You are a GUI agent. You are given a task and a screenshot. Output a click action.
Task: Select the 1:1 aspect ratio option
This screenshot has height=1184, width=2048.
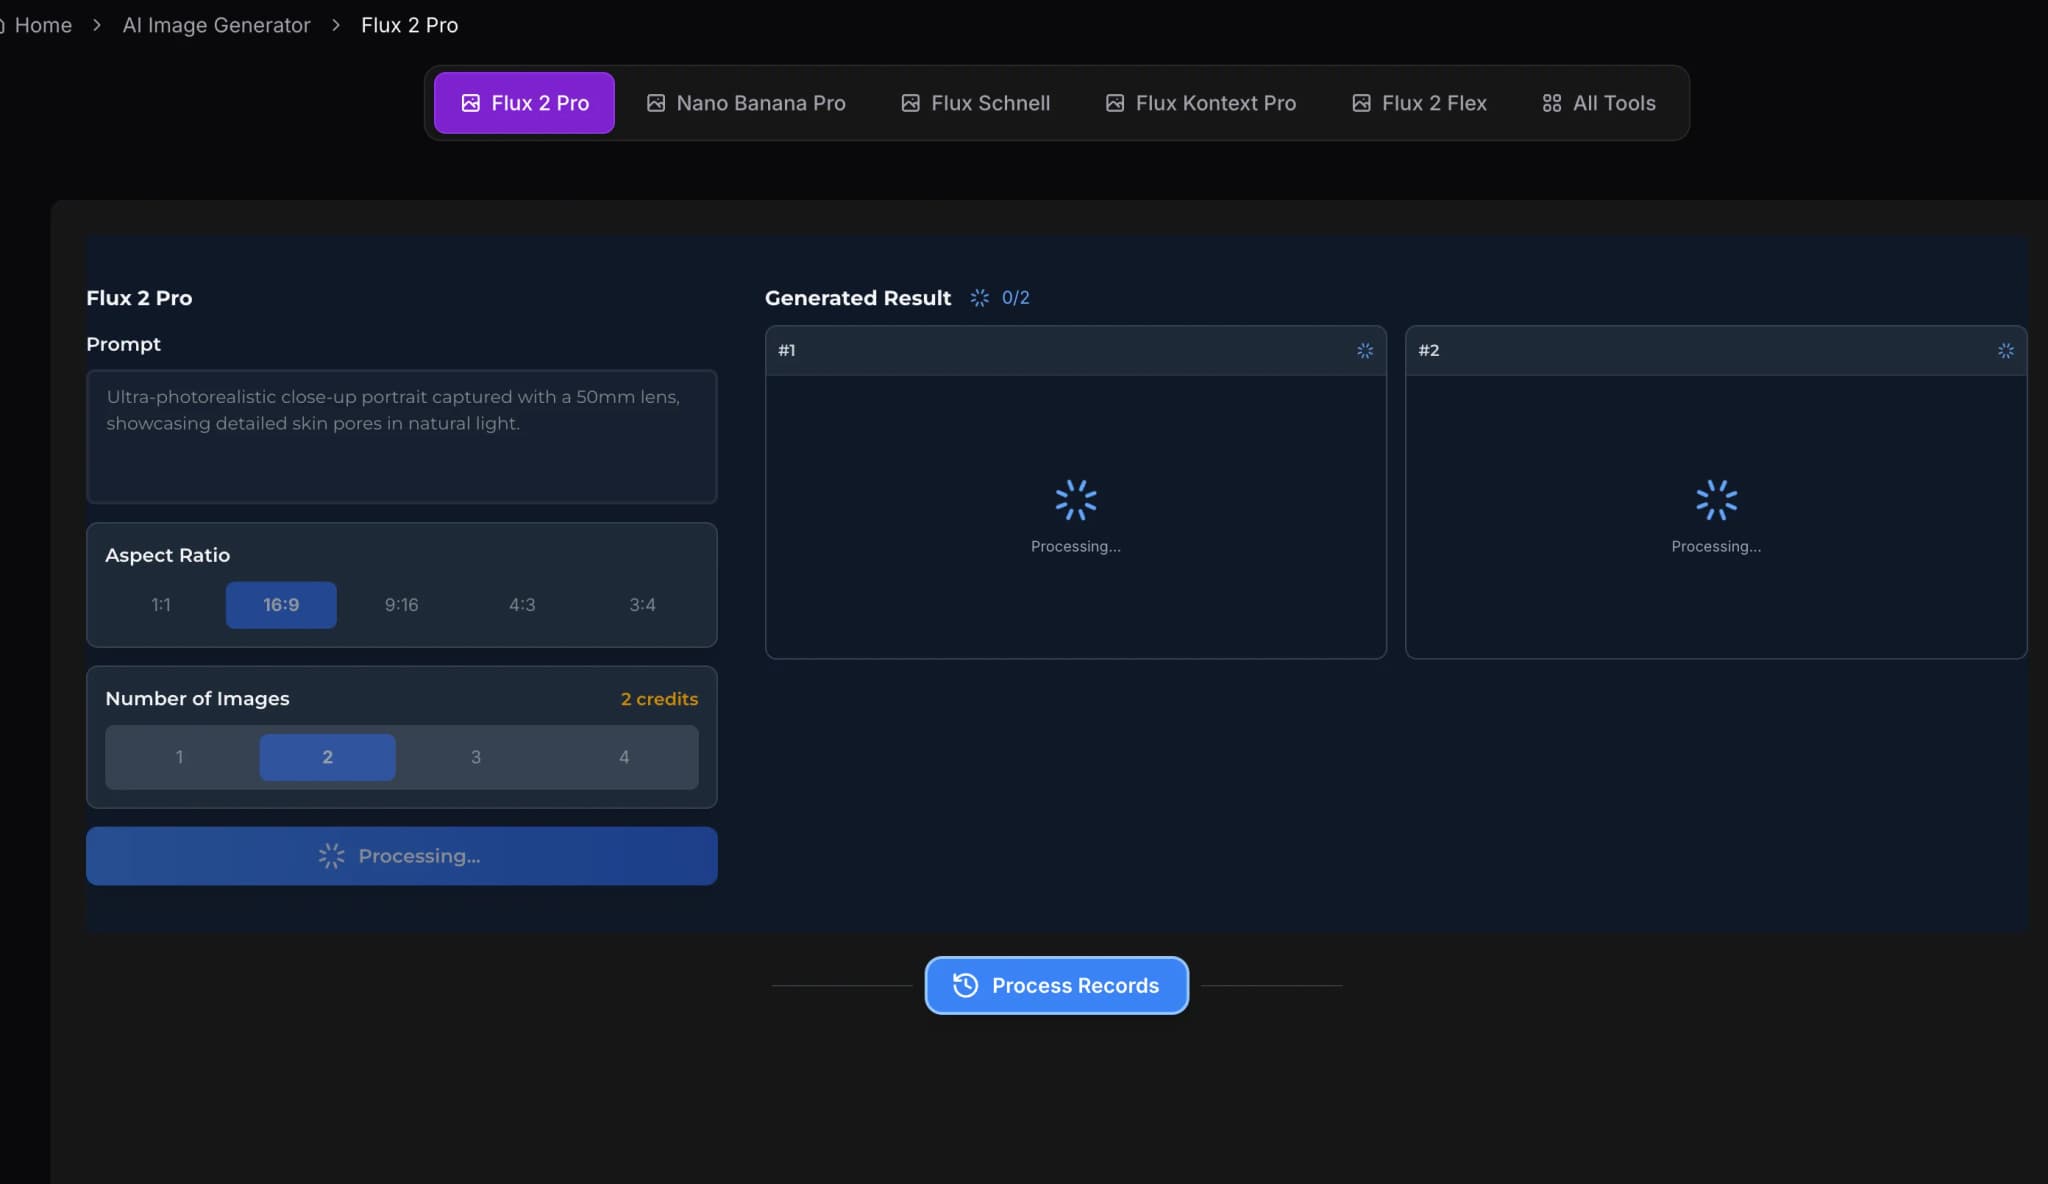[161, 604]
